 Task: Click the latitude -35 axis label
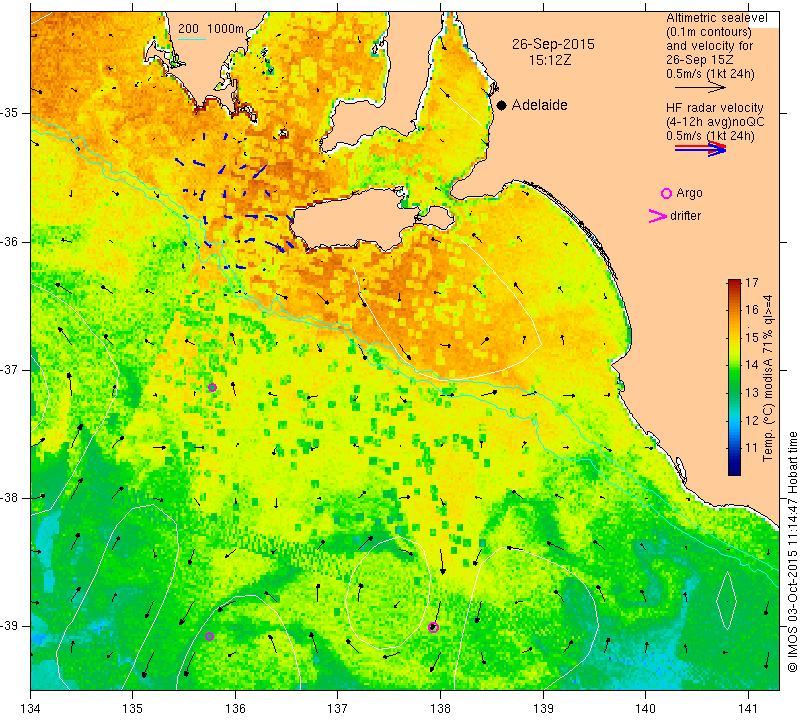10,113
